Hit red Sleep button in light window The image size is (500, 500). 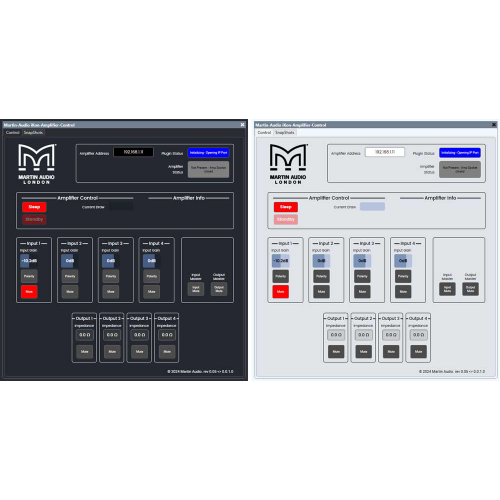(286, 207)
